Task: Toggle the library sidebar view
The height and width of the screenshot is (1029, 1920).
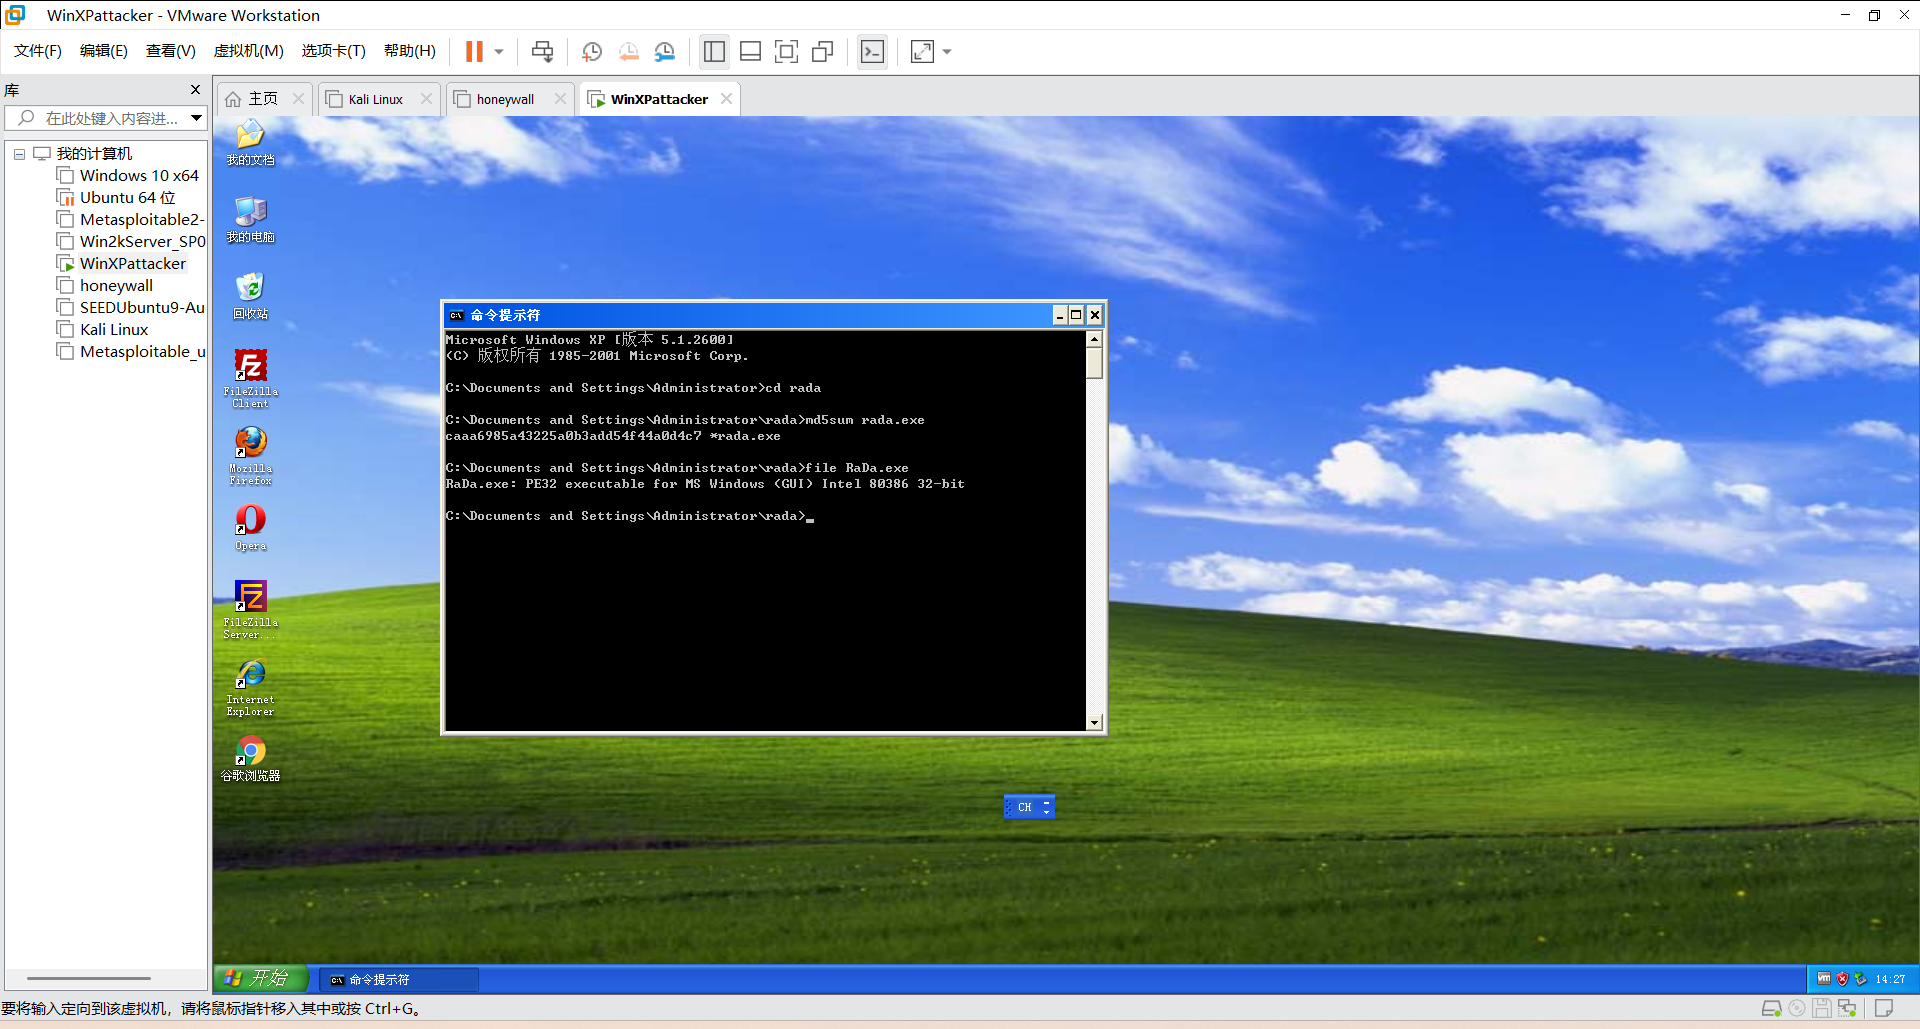Action: pyautogui.click(x=714, y=51)
